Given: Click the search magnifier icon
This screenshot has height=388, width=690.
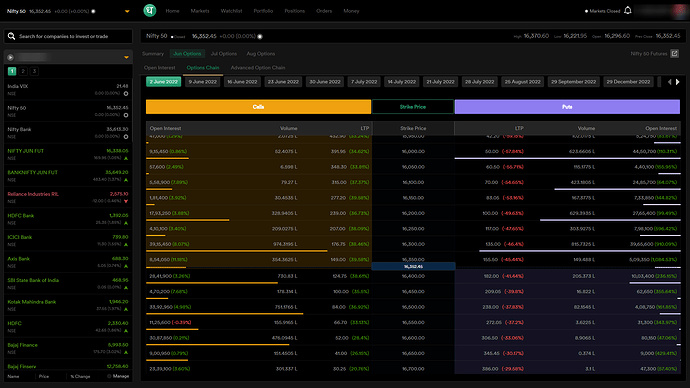Looking at the screenshot, I should pos(11,36).
